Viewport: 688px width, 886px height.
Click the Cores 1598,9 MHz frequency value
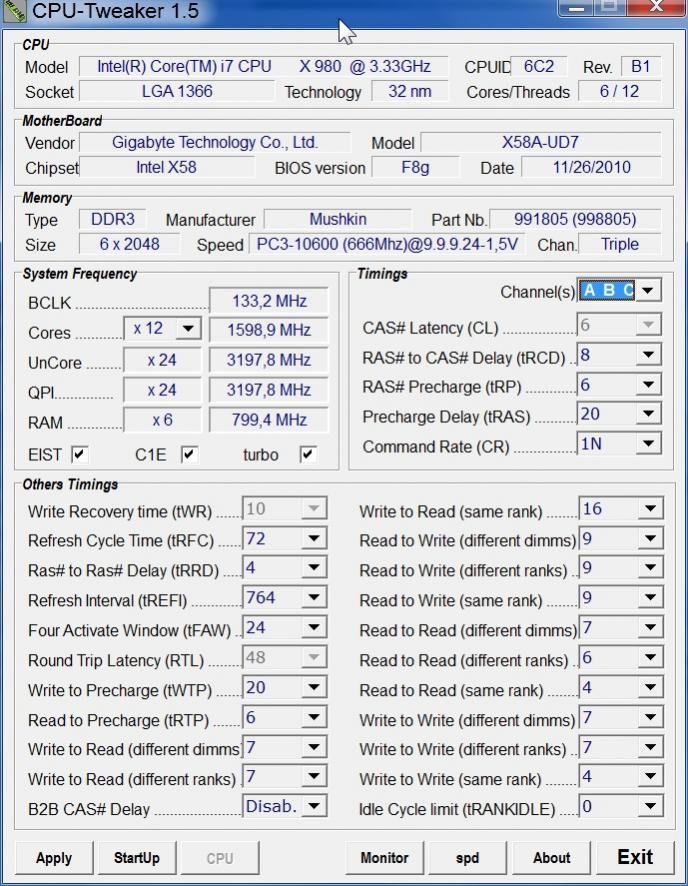coord(269,330)
